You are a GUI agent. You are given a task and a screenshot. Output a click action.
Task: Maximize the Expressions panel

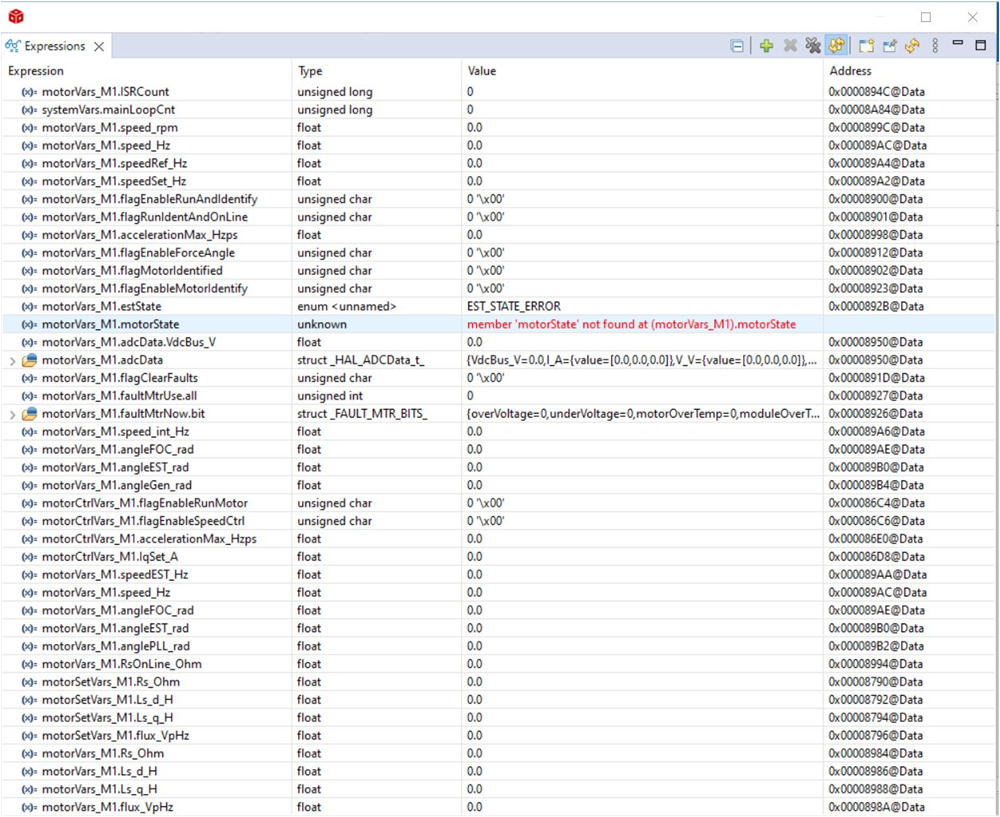pyautogui.click(x=982, y=44)
